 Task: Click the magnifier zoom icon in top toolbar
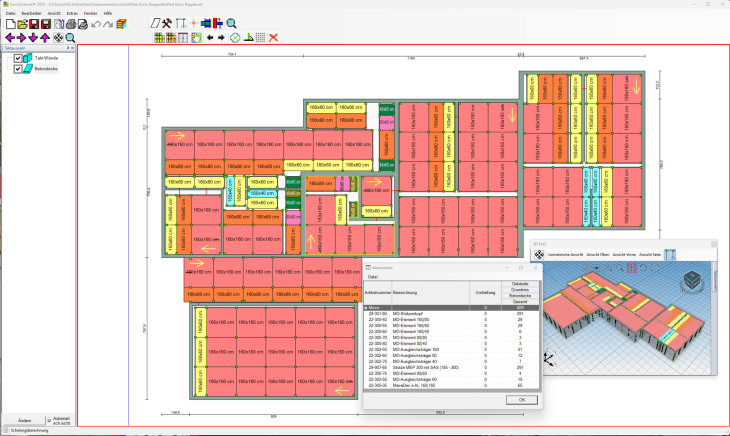point(231,23)
